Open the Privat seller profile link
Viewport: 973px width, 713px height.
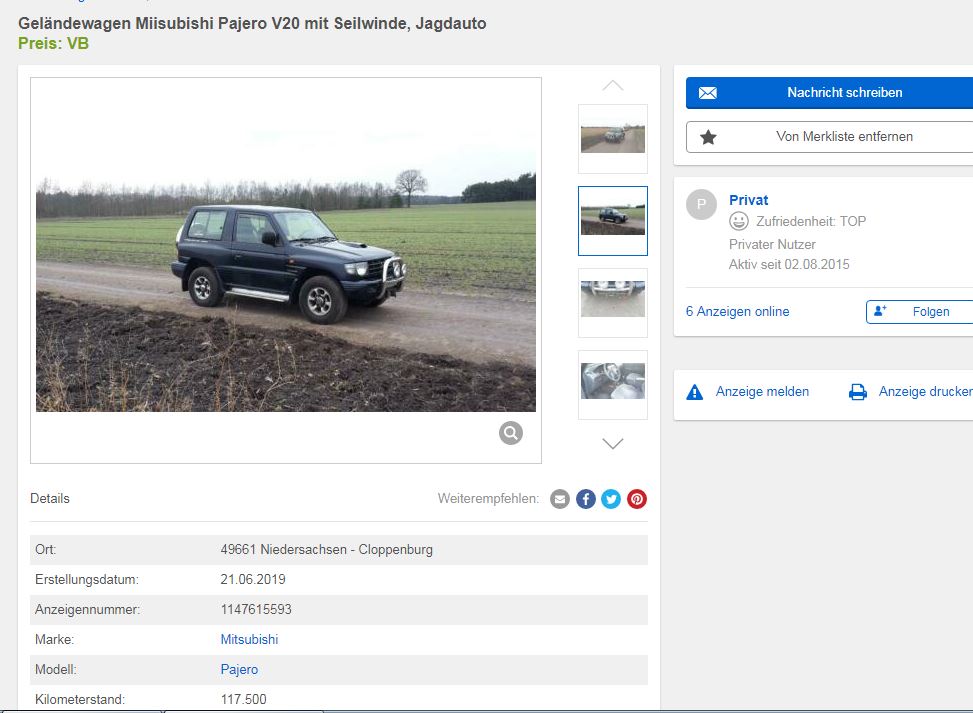pos(748,200)
